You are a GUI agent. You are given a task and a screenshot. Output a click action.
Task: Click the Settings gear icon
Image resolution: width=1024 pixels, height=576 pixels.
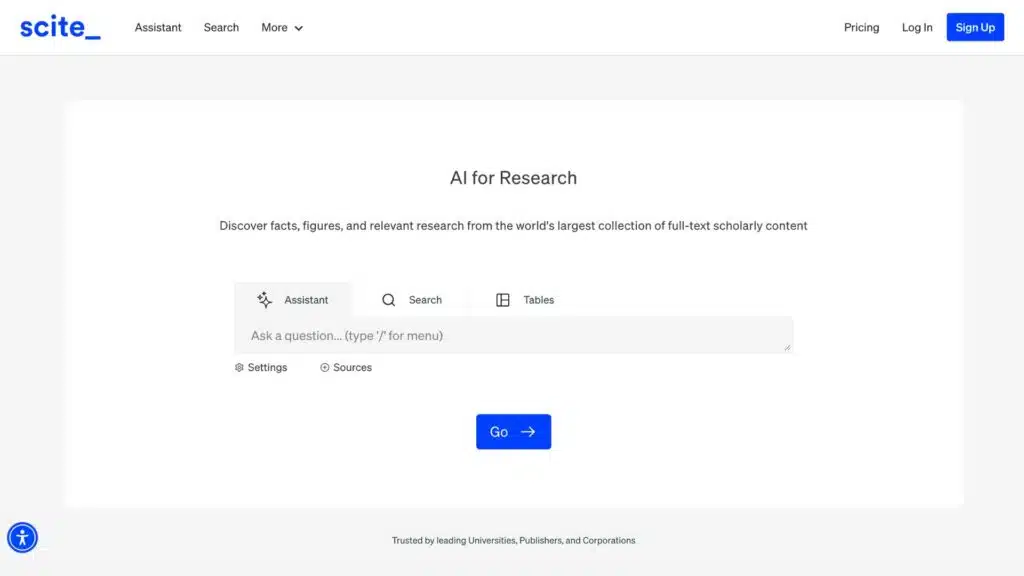tap(240, 368)
